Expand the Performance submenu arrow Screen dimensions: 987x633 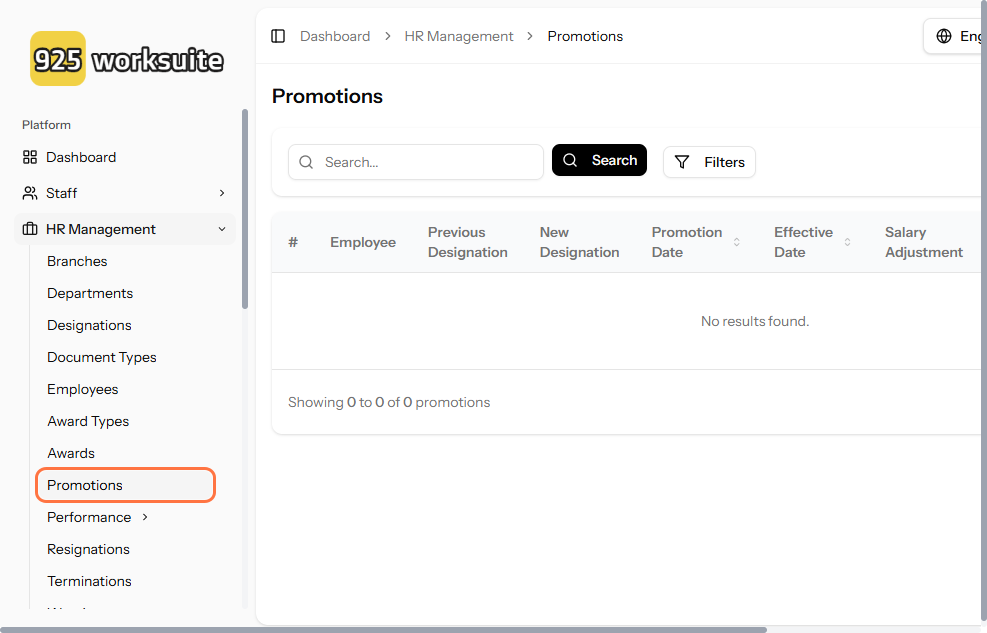pos(145,517)
